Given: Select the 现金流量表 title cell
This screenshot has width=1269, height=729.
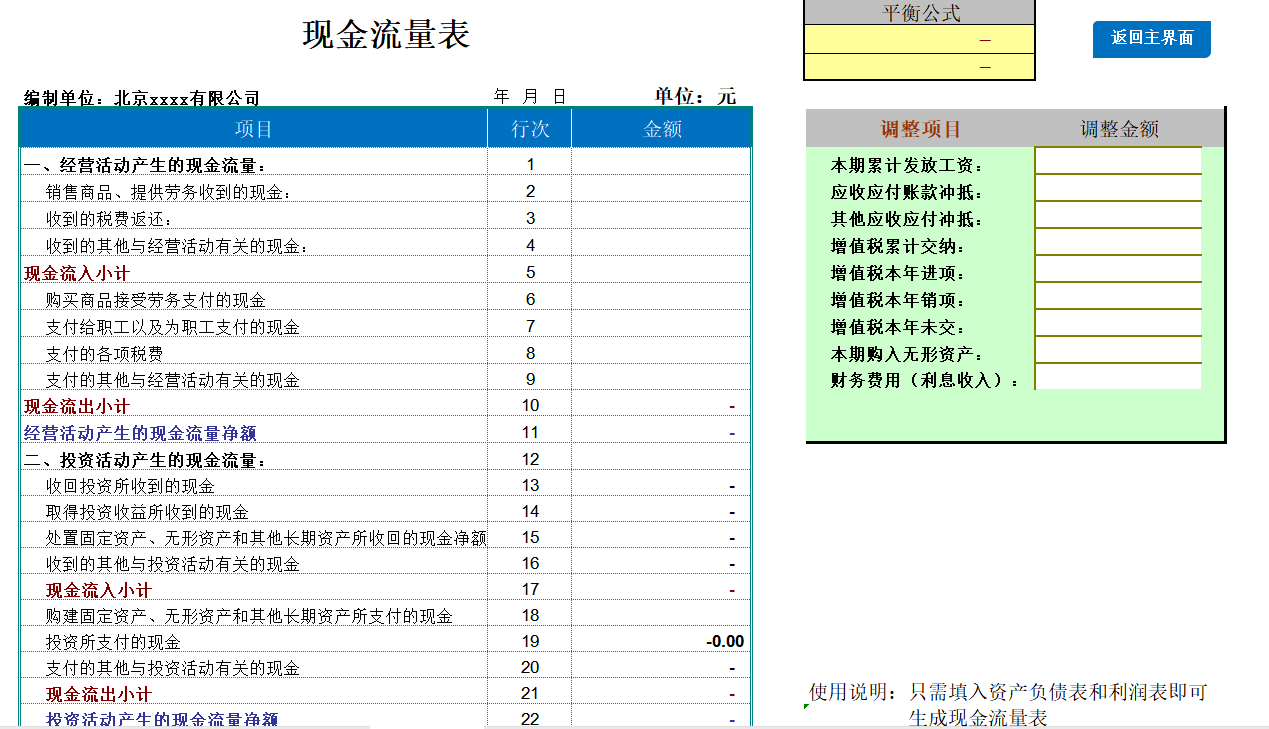Looking at the screenshot, I should pos(383,34).
